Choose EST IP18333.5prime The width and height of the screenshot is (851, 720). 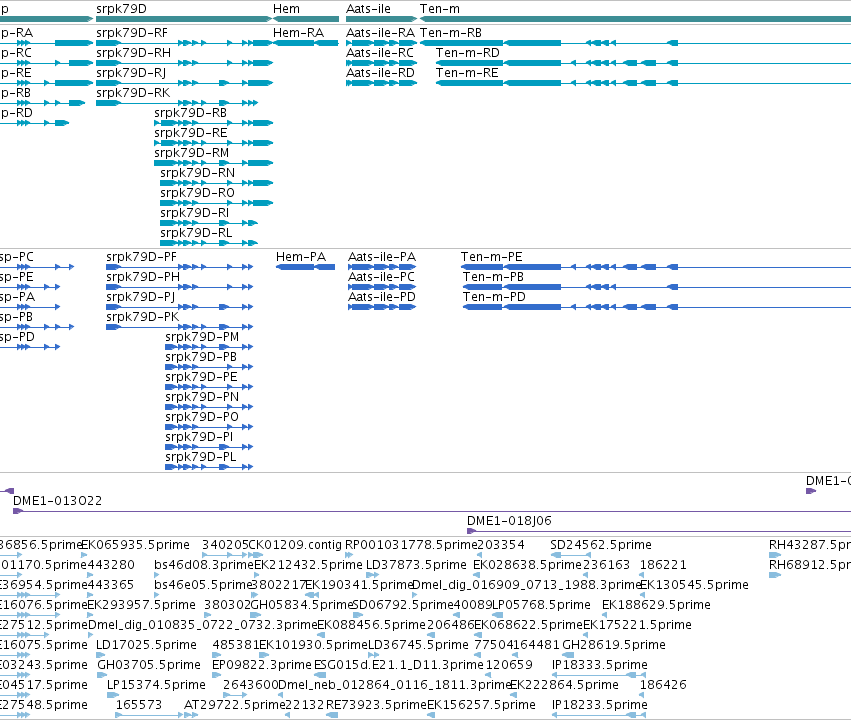600,666
